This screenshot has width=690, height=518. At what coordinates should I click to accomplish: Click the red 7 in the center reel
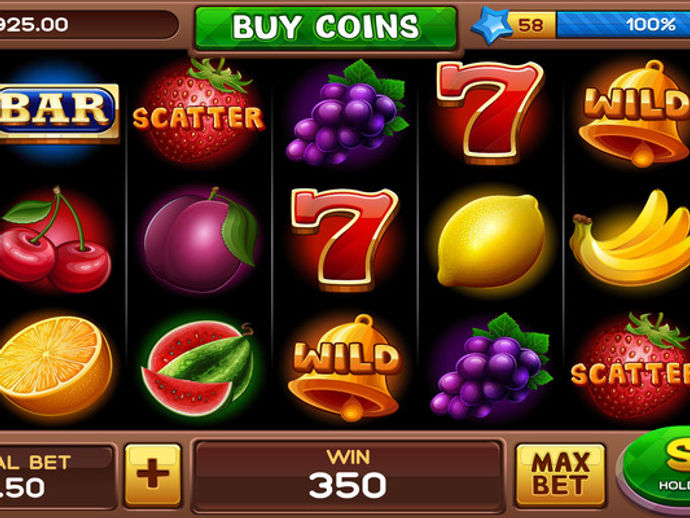click(345, 239)
